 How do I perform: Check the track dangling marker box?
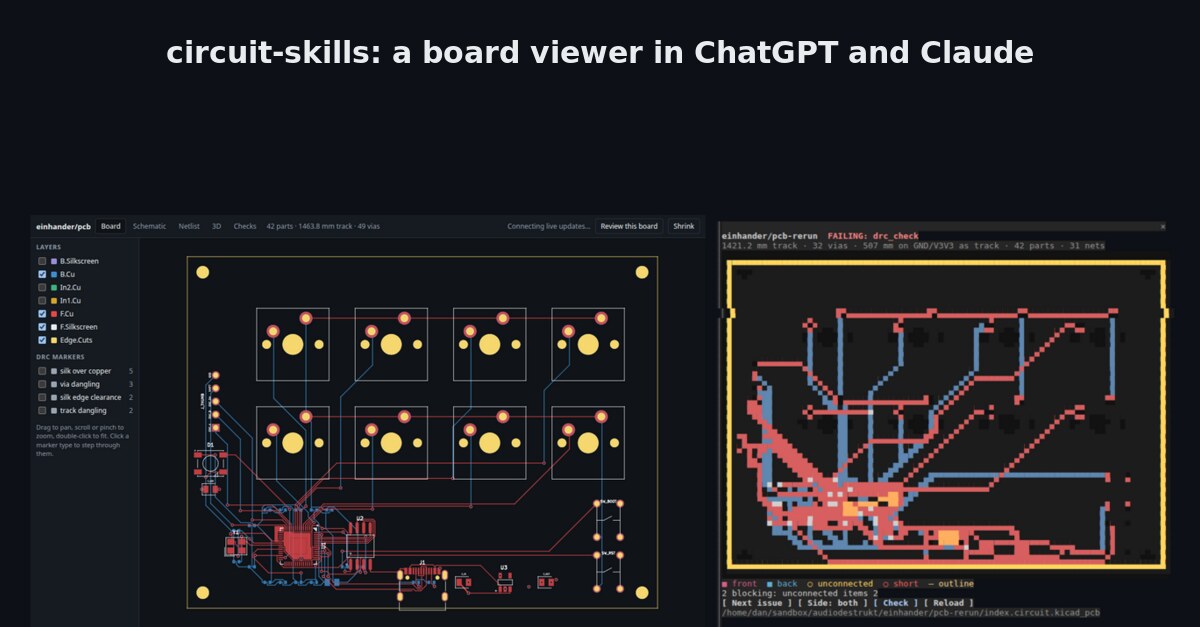(x=42, y=410)
